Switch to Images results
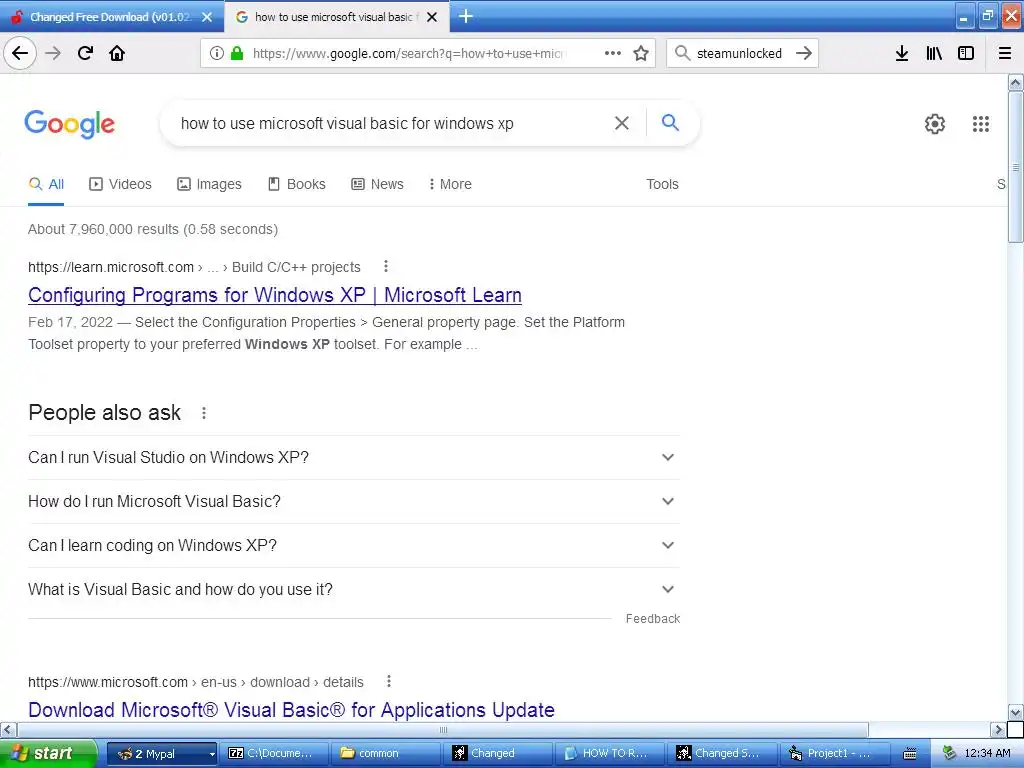1024x768 pixels. [209, 184]
